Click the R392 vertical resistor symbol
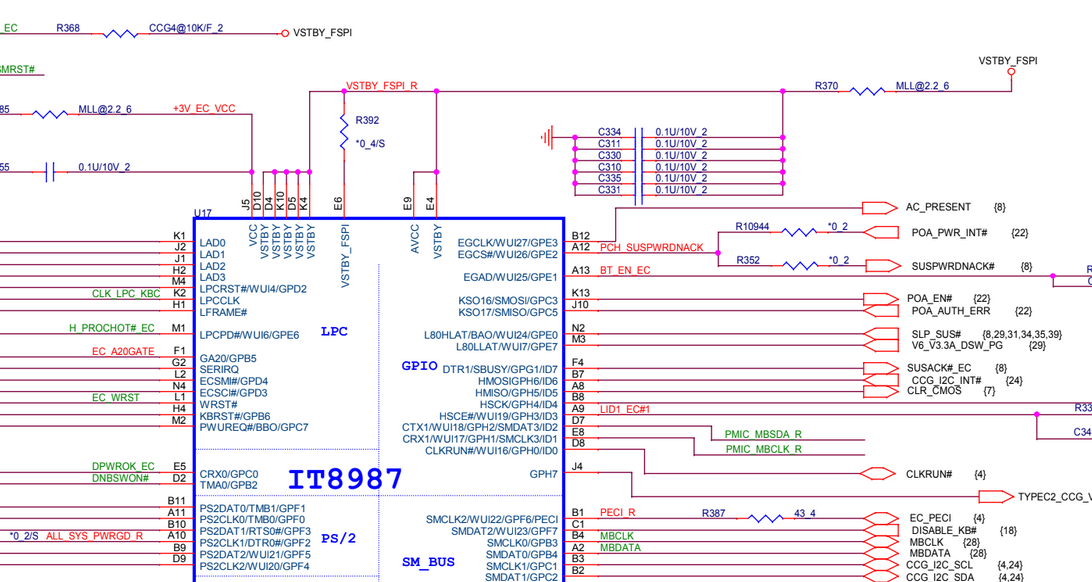This screenshot has height=582, width=1092. pyautogui.click(x=343, y=132)
